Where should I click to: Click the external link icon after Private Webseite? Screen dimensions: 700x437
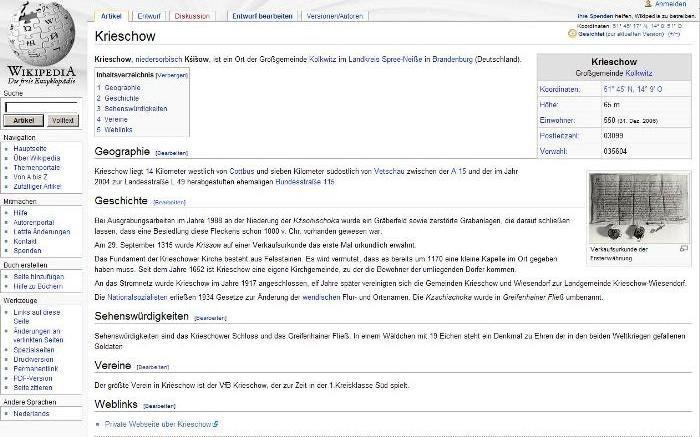215,425
